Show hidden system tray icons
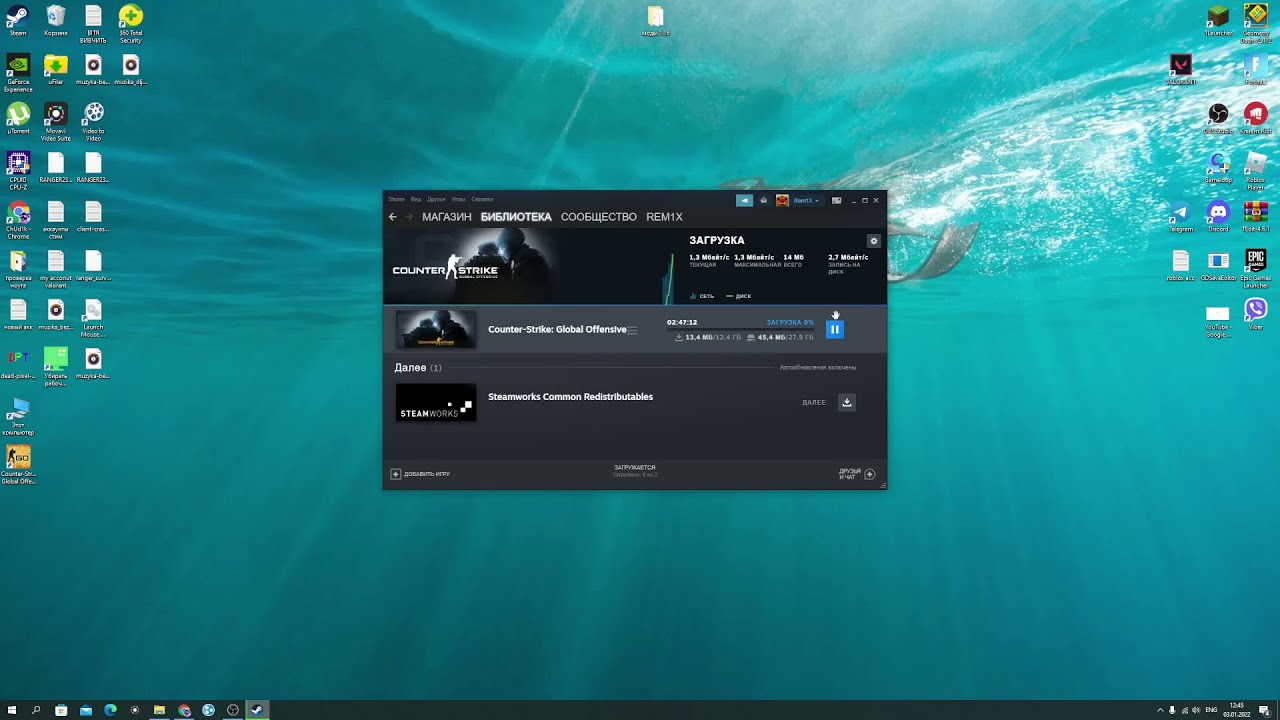This screenshot has height=720, width=1280. click(x=1160, y=710)
